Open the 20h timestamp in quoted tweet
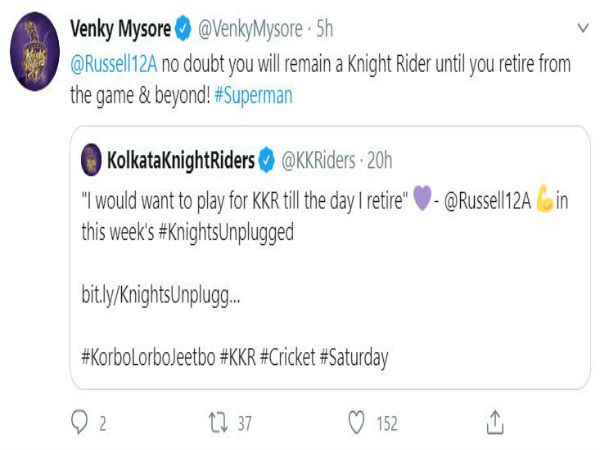This screenshot has width=600, height=450. (x=380, y=160)
